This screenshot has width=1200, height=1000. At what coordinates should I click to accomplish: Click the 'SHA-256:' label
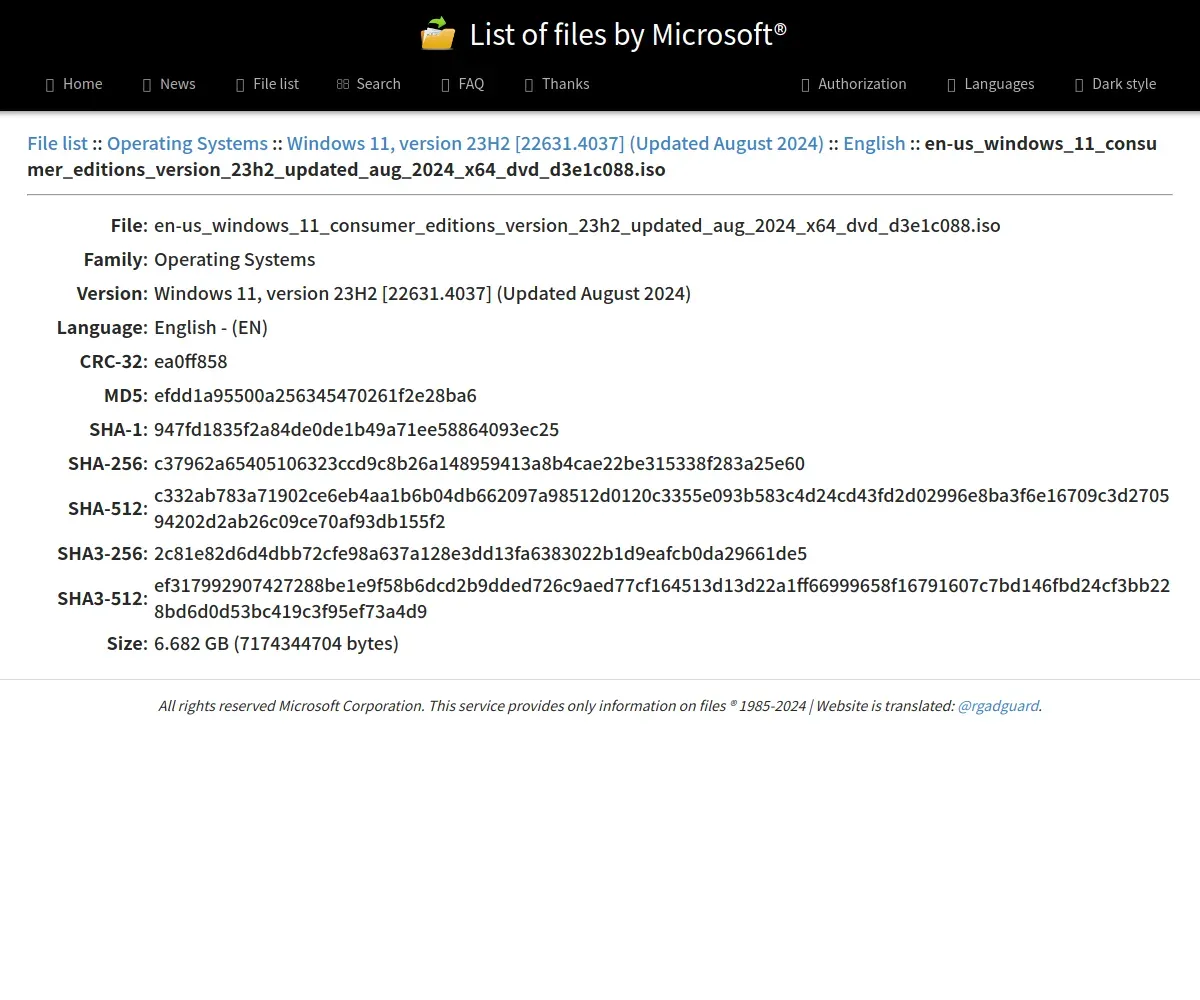point(108,464)
